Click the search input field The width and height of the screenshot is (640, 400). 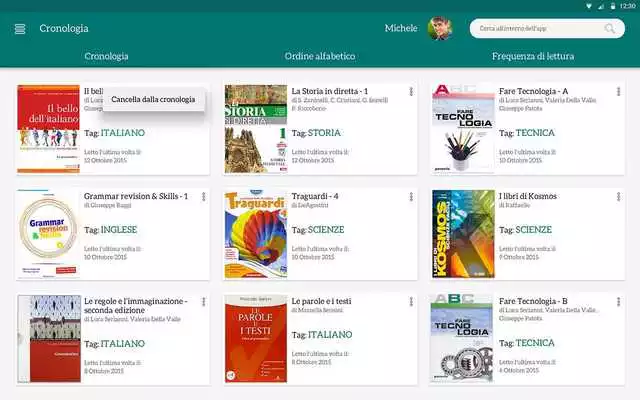tap(535, 29)
